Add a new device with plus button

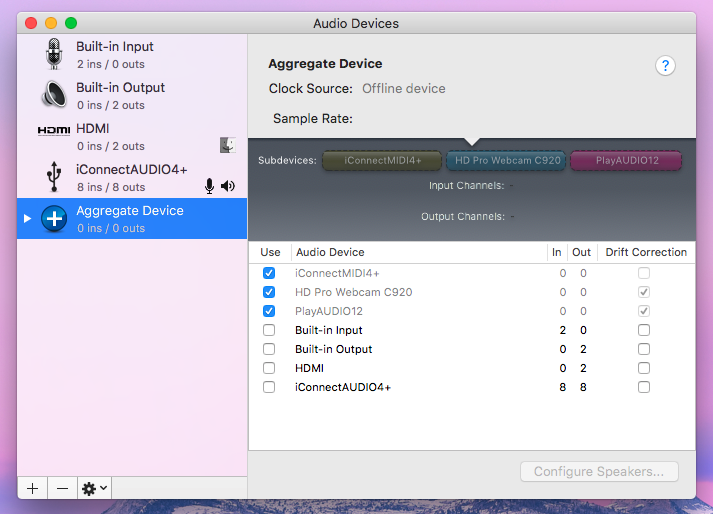click(32, 489)
